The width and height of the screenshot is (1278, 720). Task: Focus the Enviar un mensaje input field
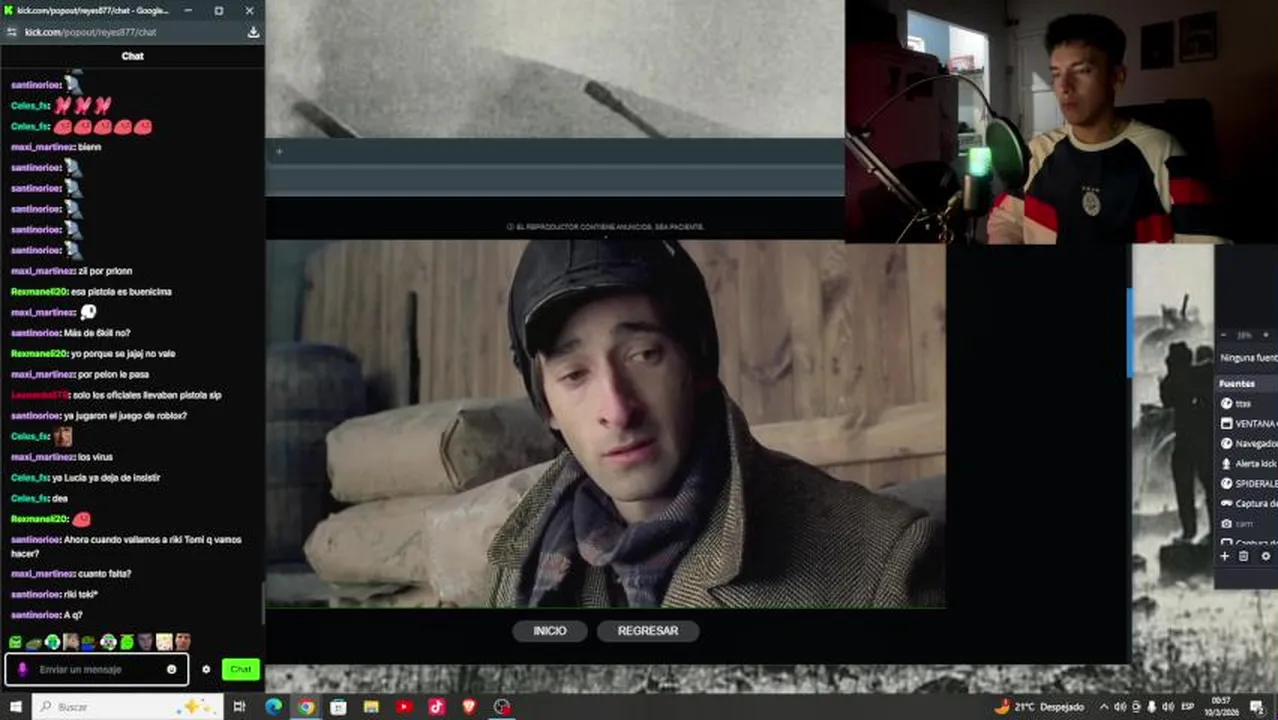pos(98,669)
